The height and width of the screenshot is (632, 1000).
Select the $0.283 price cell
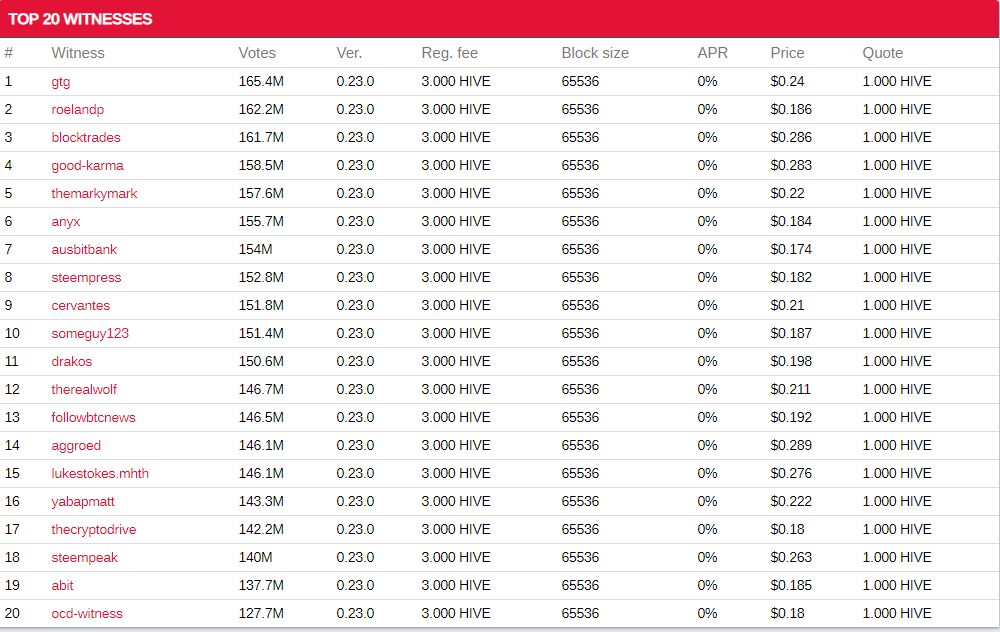tap(791, 166)
